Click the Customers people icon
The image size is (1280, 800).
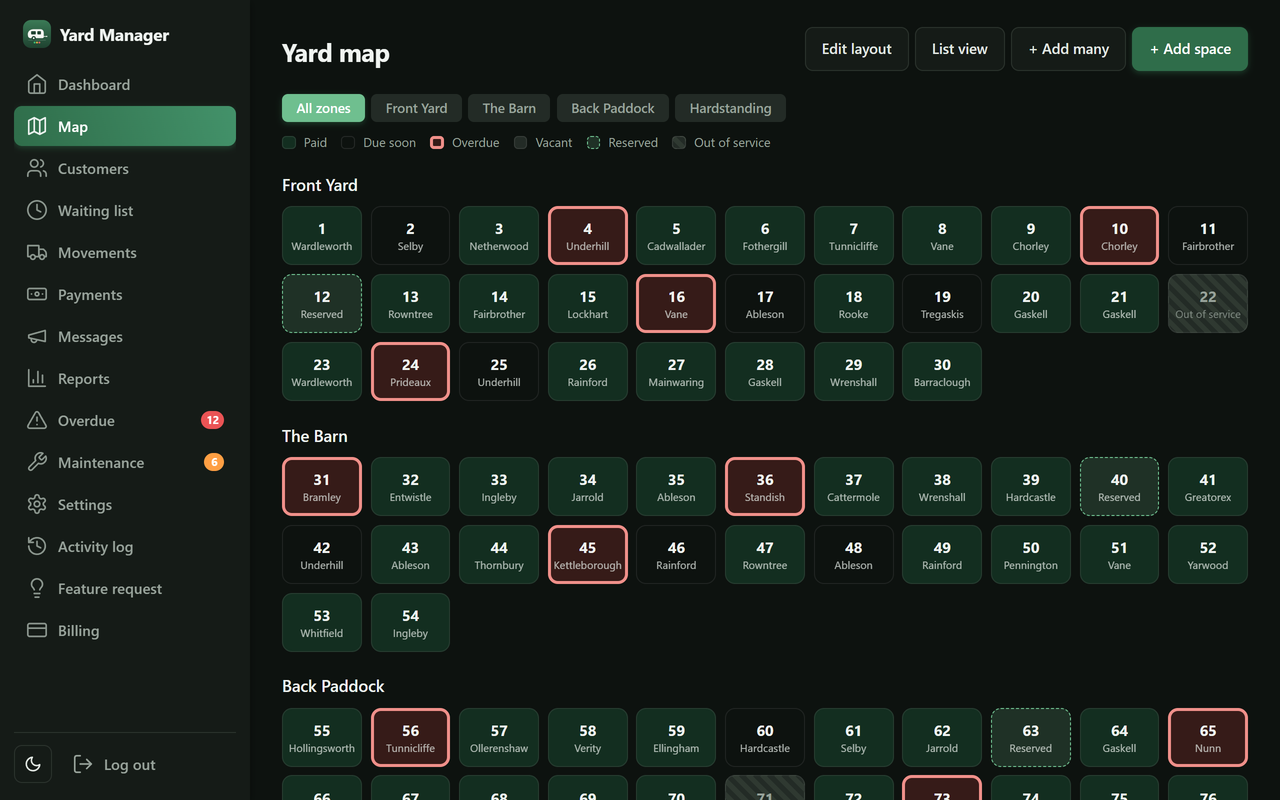coord(37,168)
